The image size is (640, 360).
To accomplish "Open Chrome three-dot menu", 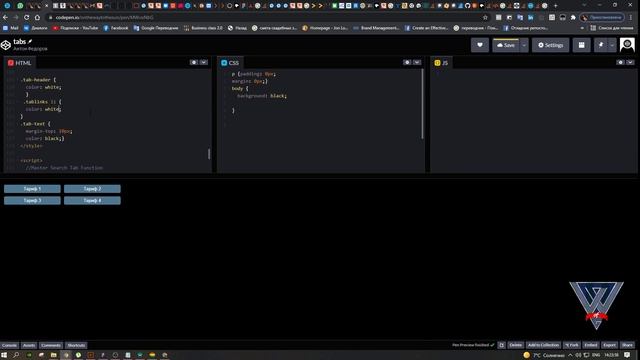I will coord(631,18).
